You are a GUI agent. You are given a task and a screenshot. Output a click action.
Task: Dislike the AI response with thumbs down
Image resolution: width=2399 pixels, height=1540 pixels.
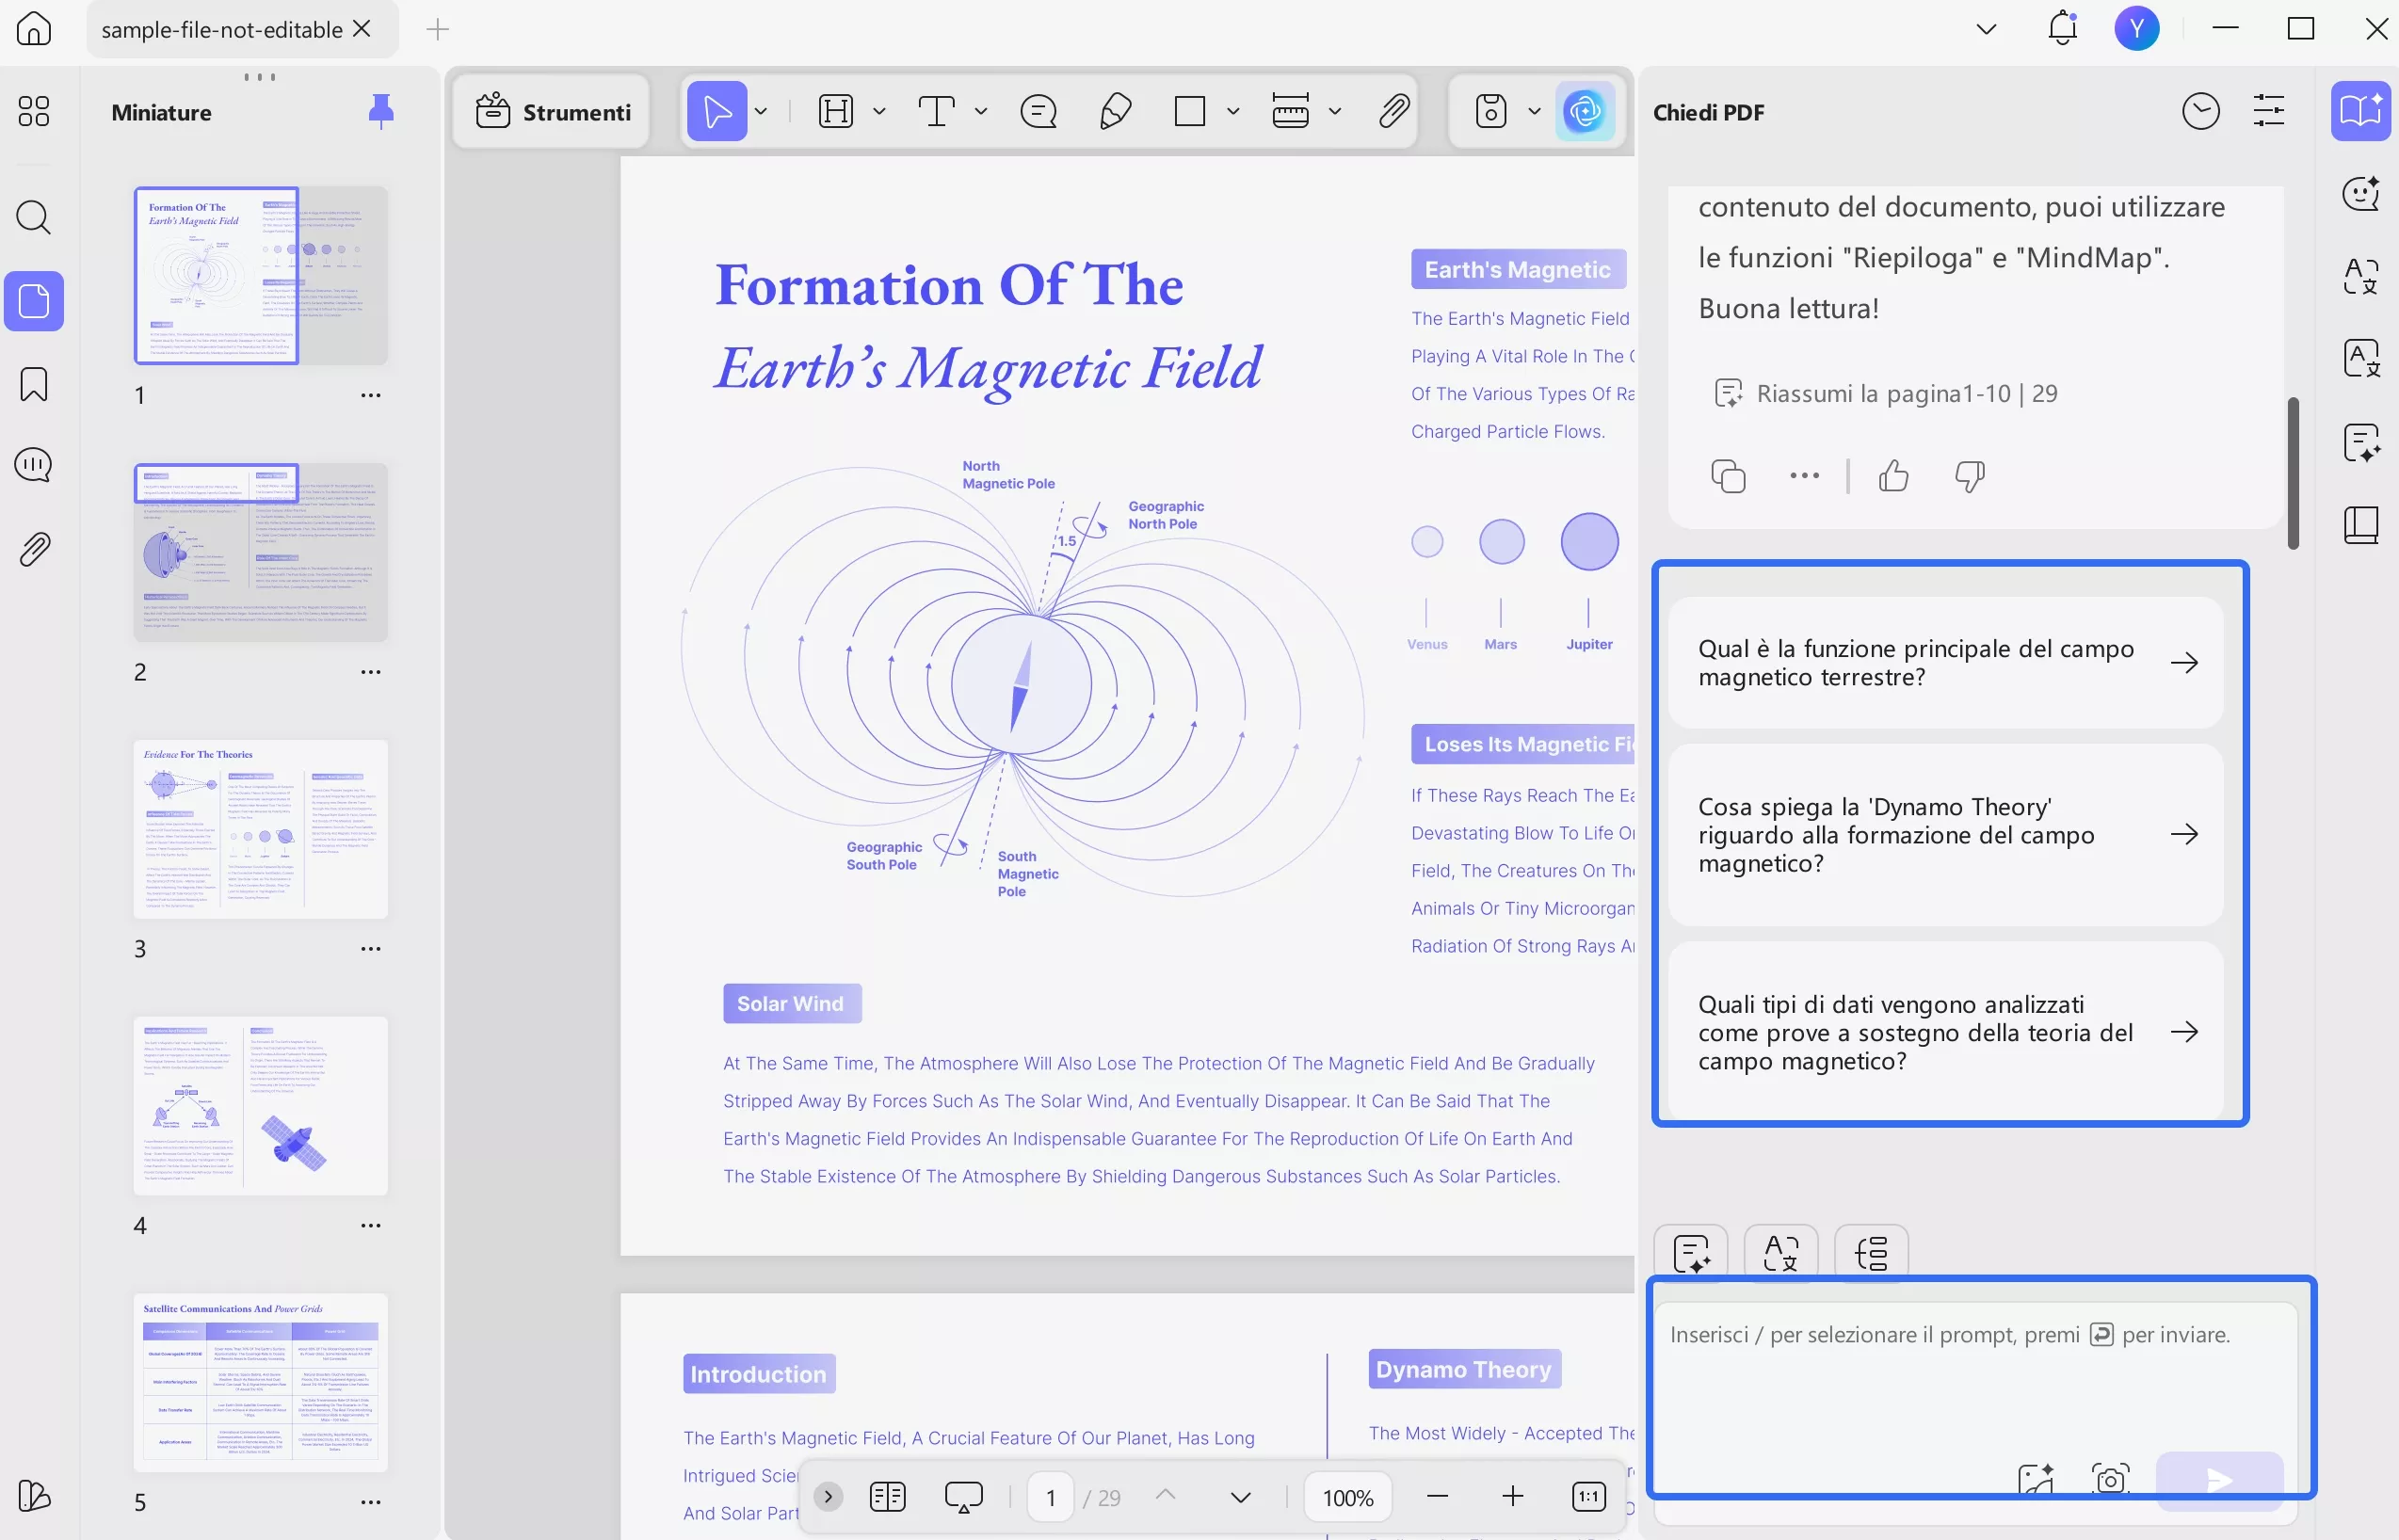[x=1969, y=476]
